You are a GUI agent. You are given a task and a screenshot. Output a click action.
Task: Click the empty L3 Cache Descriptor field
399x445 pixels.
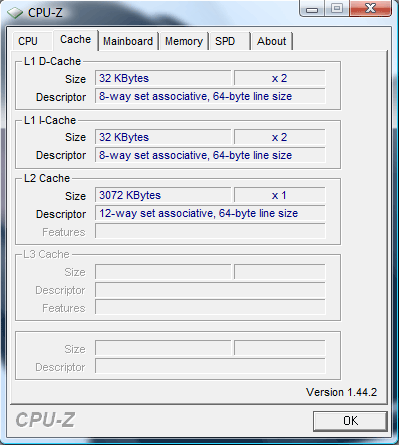(210, 290)
